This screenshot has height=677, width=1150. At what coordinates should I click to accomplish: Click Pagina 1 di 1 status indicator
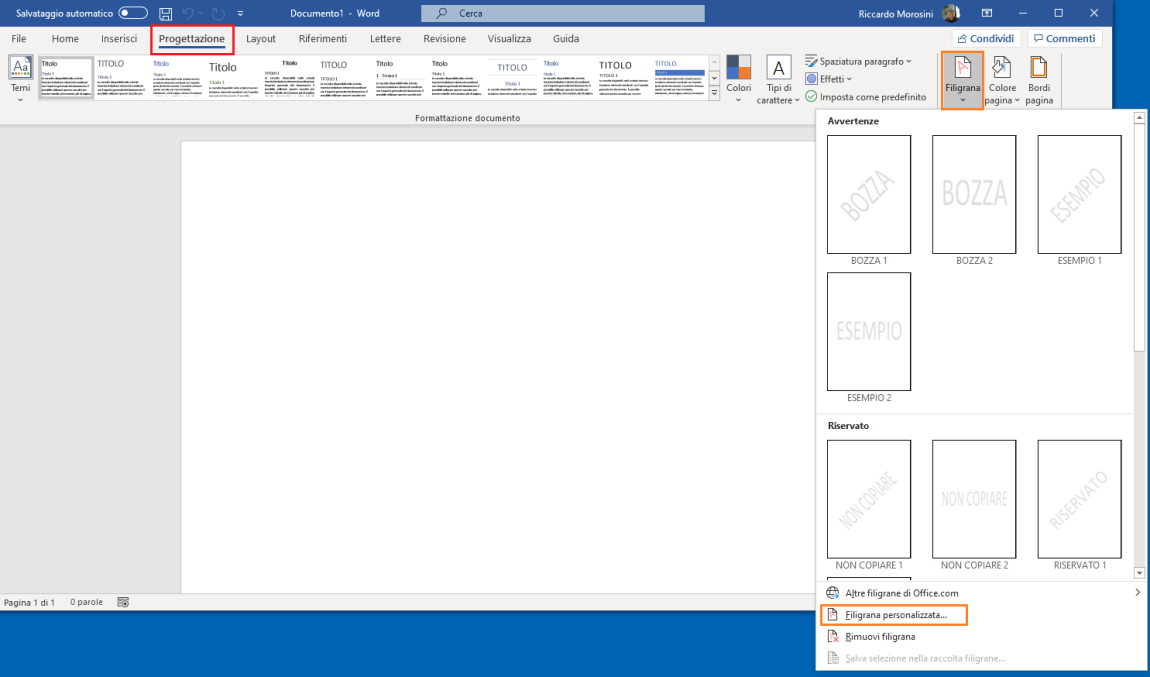[x=29, y=602]
